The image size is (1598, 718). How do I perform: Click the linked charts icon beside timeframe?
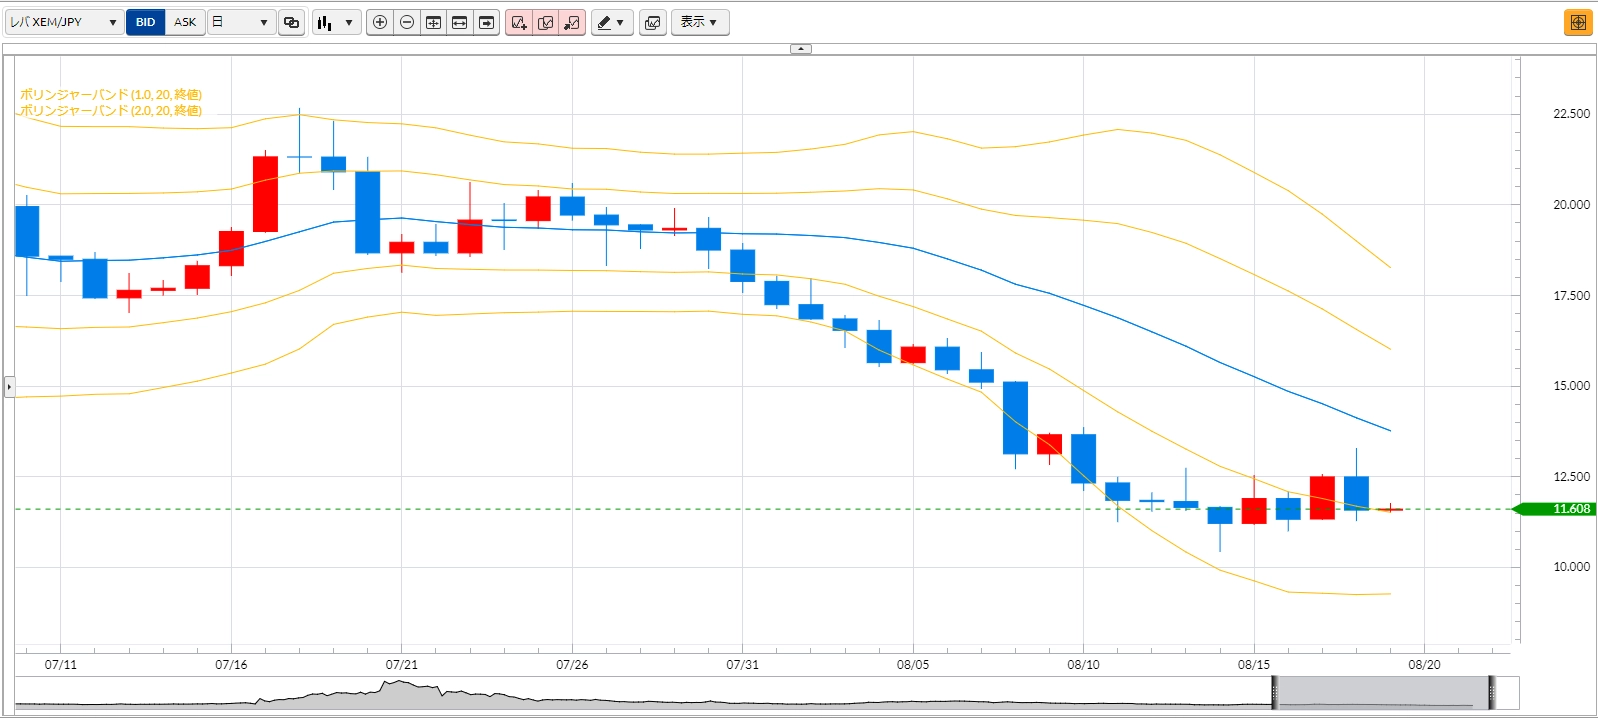[x=292, y=22]
